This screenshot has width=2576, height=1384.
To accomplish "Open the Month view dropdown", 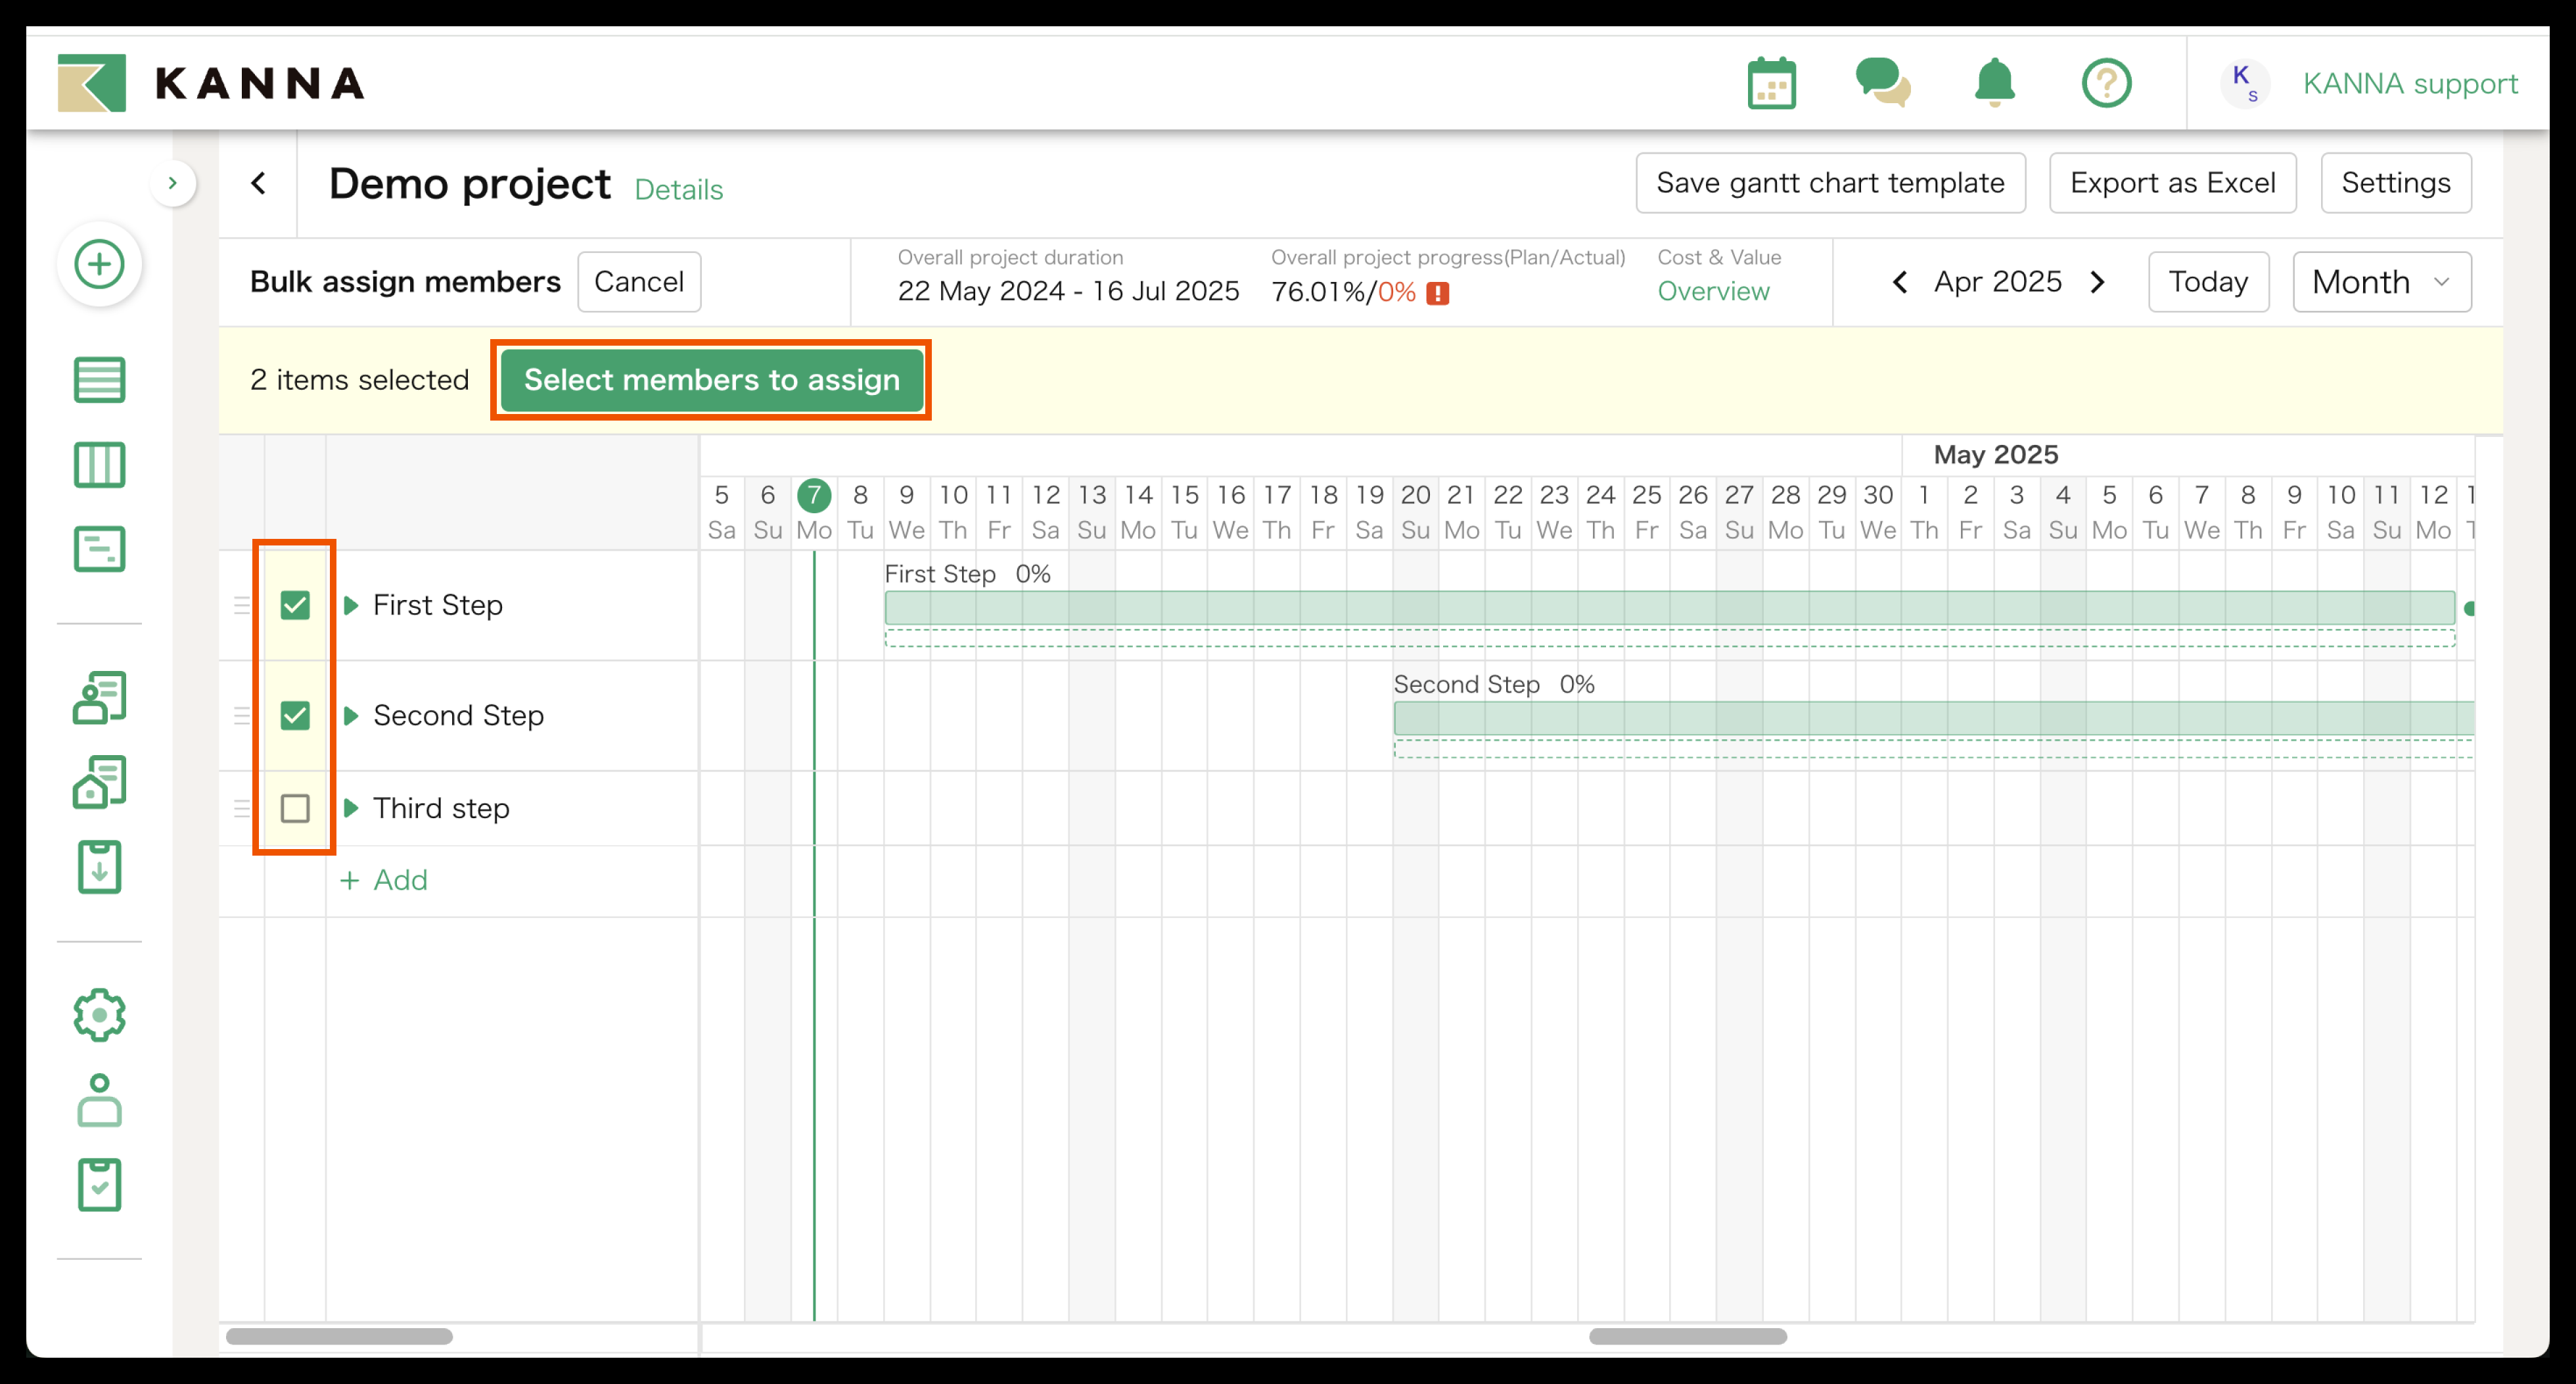I will [x=2382, y=281].
